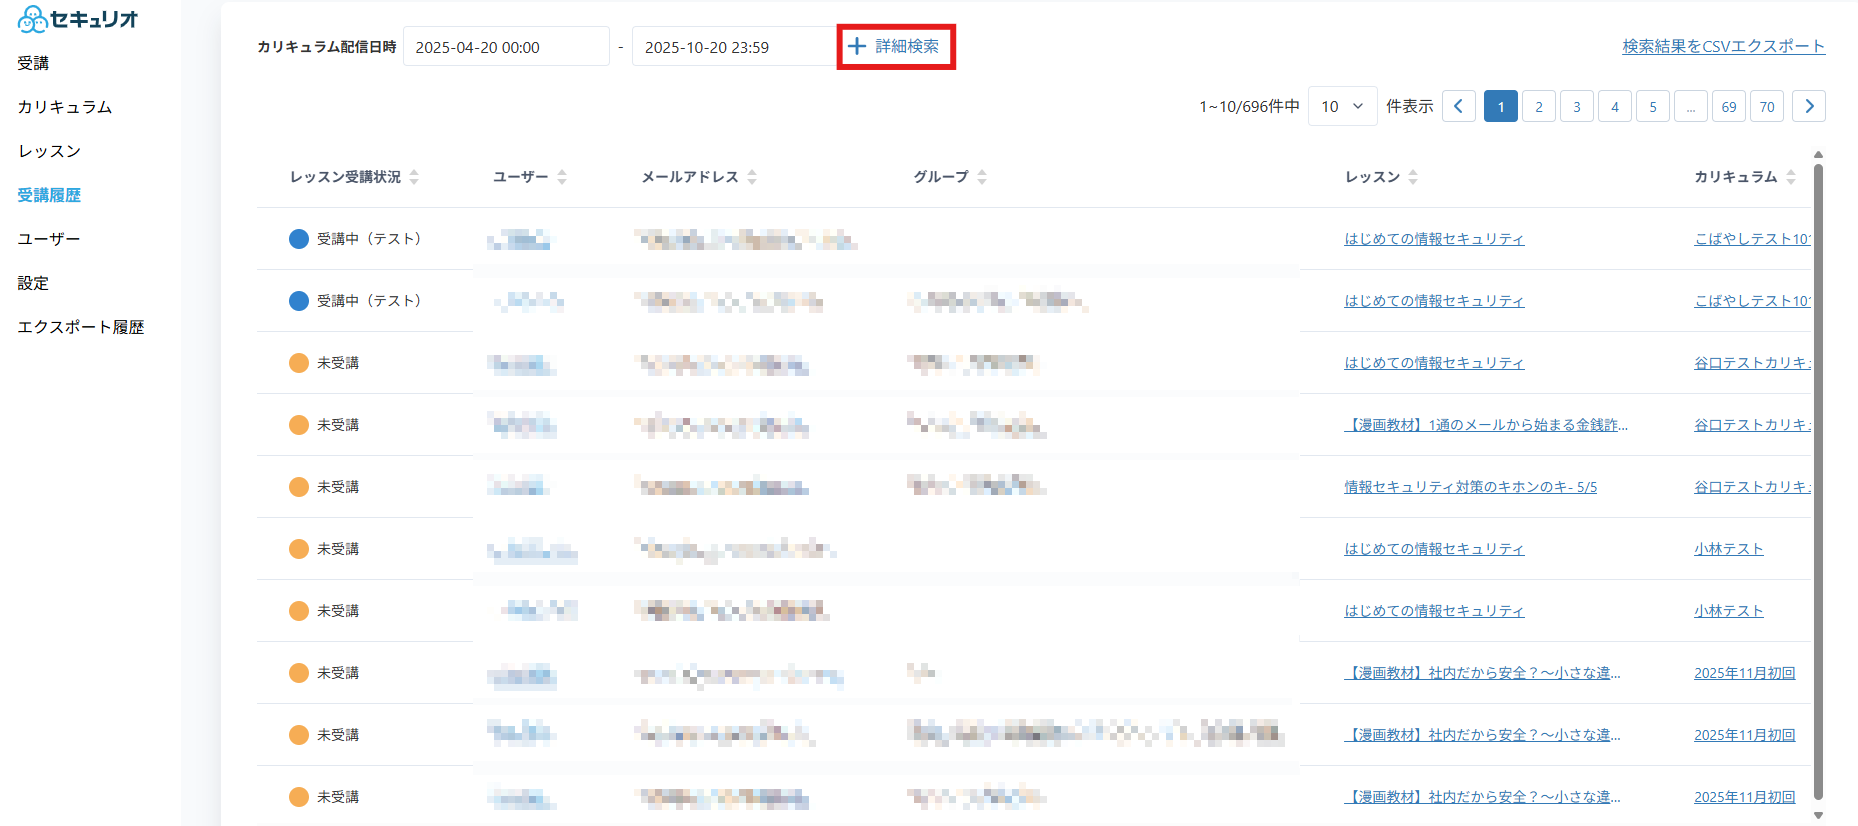Go to previous page arrow

tap(1459, 106)
